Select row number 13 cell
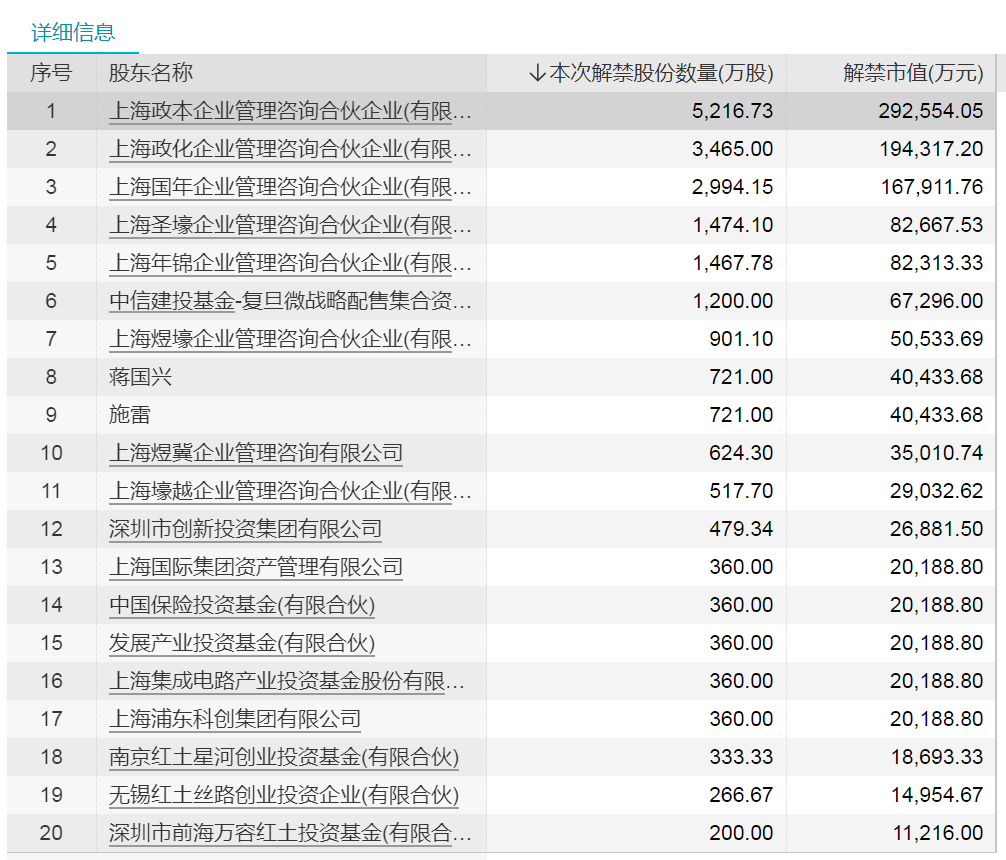This screenshot has height=860, width=1006. pyautogui.click(x=51, y=567)
